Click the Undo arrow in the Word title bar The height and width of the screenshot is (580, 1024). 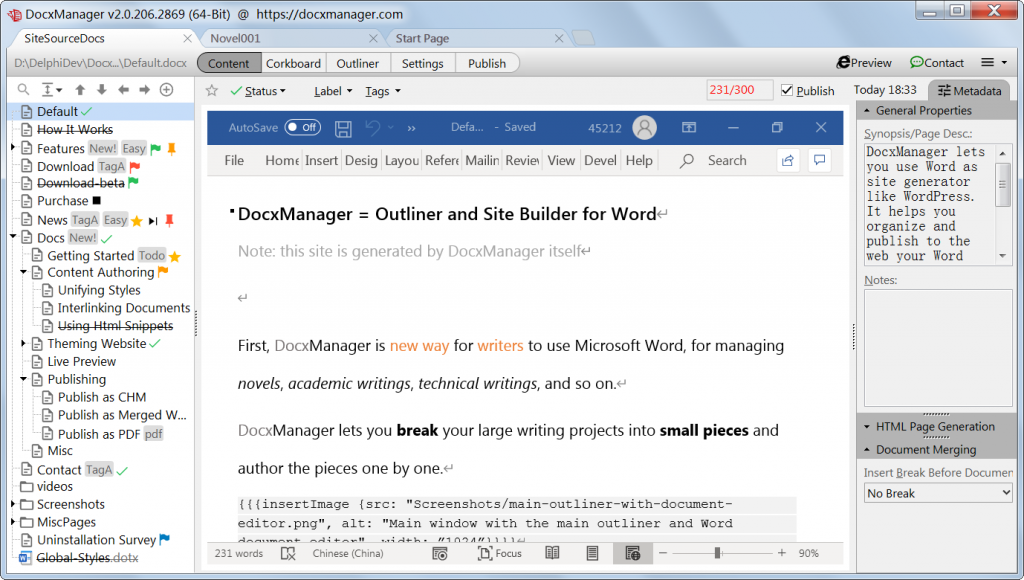[x=372, y=127]
